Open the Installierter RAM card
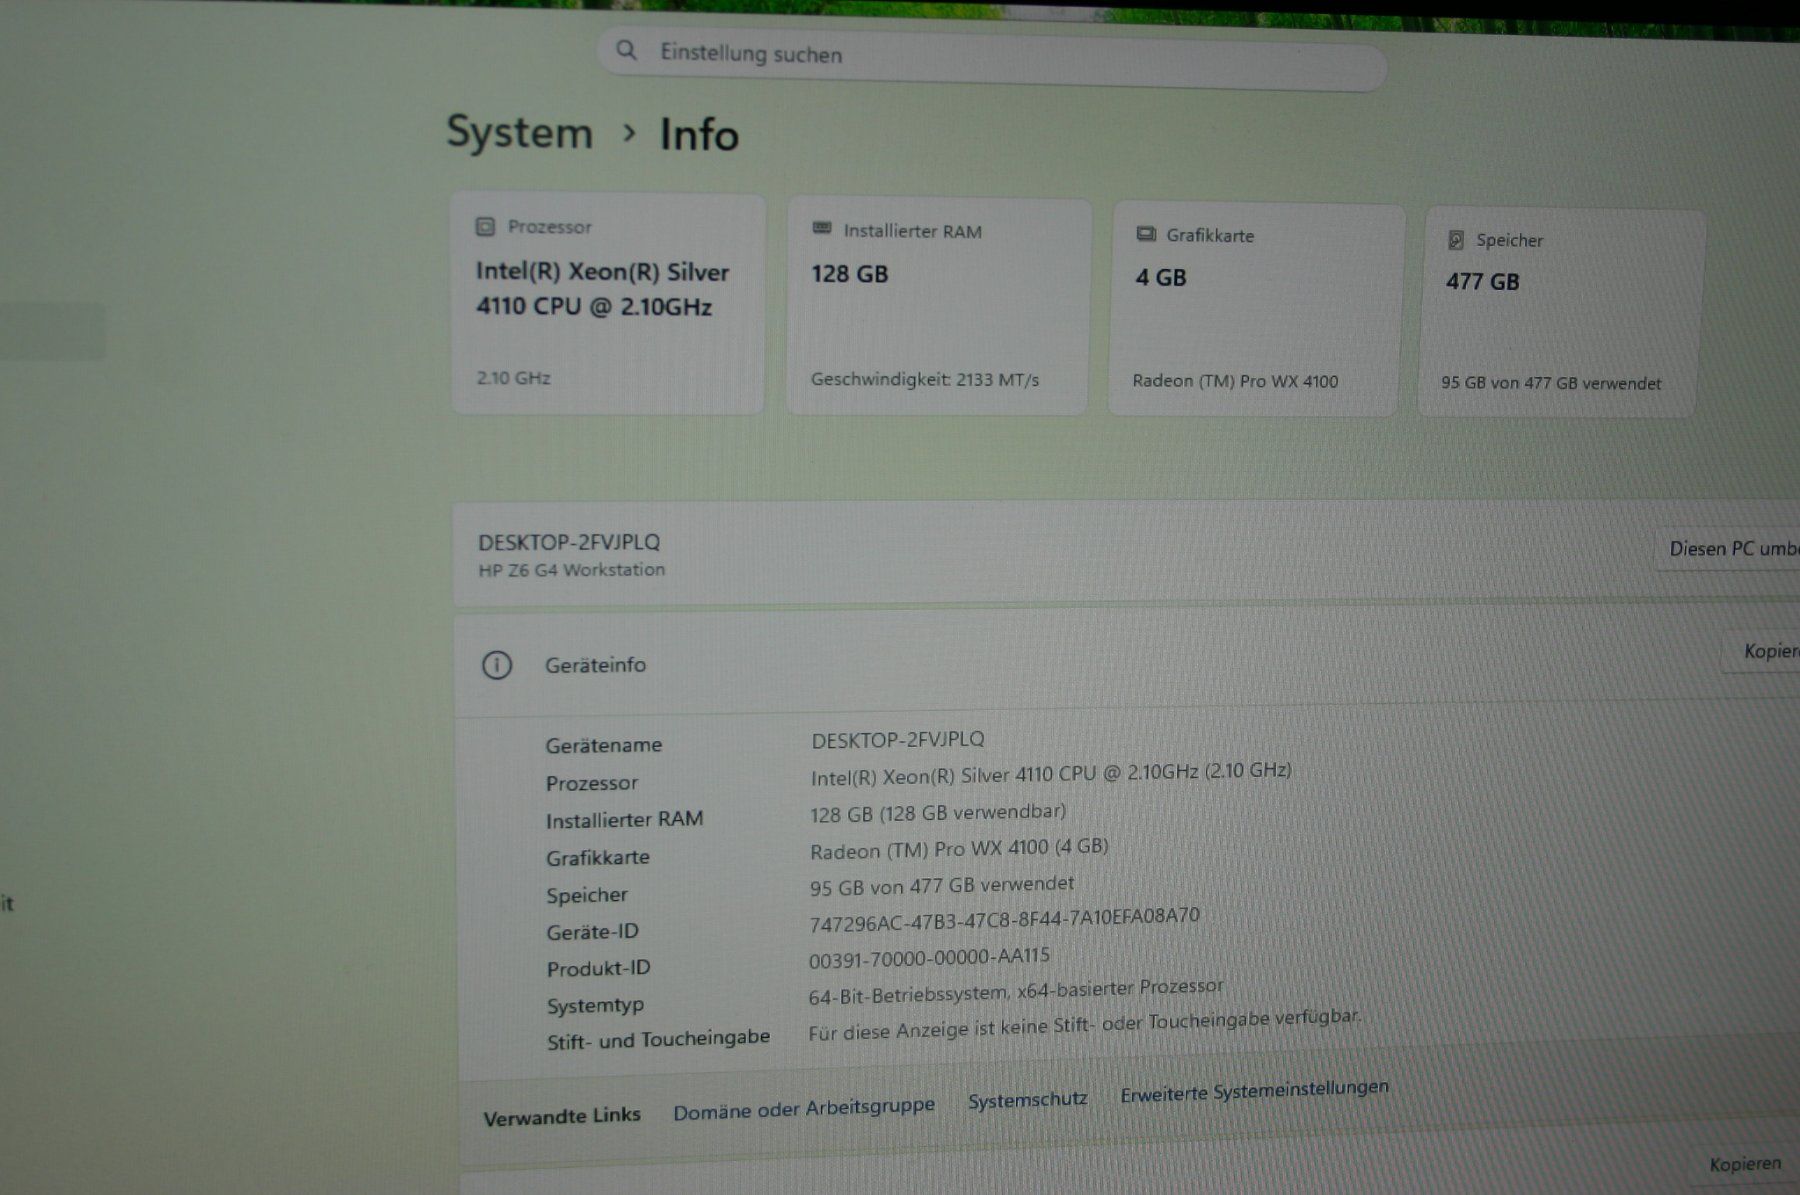 [938, 307]
